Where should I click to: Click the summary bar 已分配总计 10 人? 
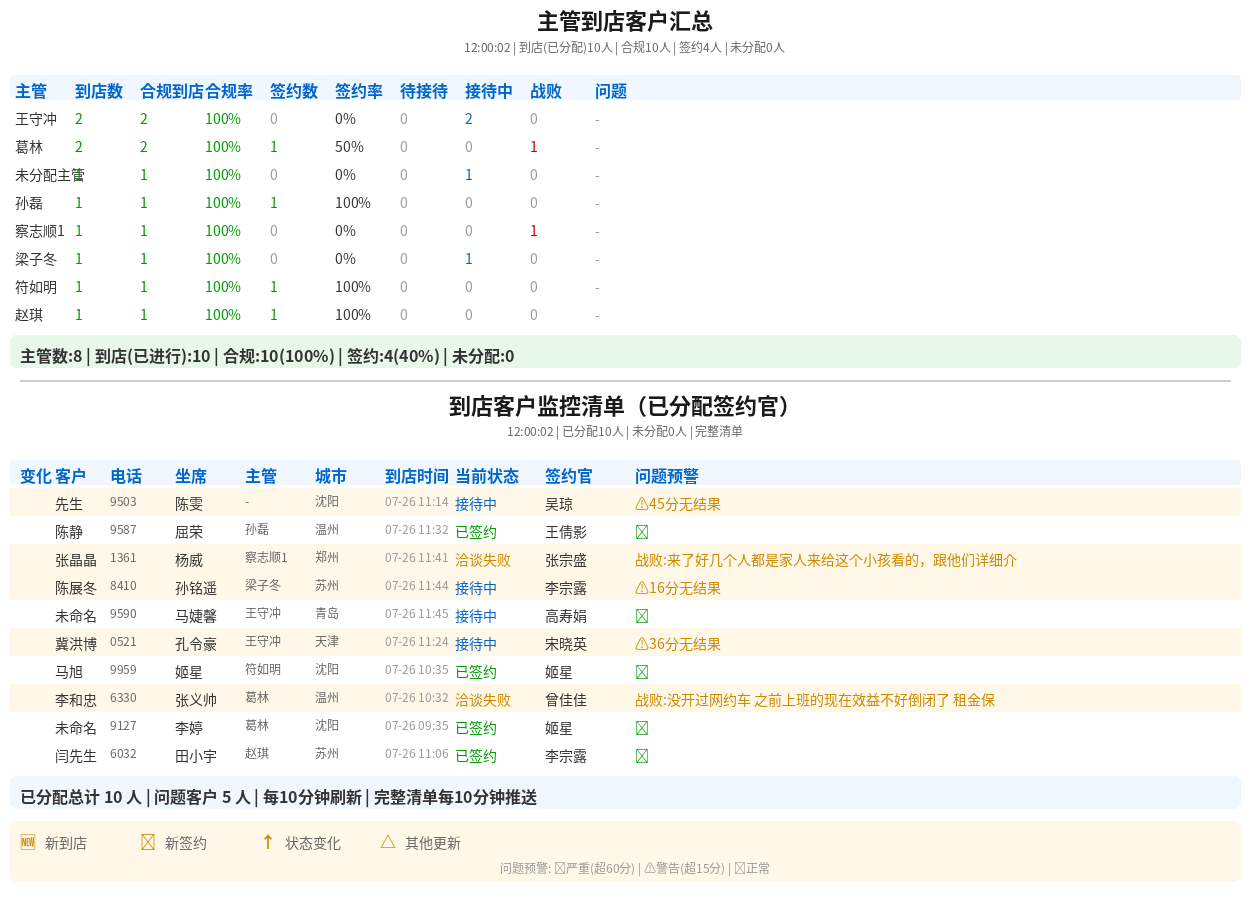pyautogui.click(x=625, y=793)
